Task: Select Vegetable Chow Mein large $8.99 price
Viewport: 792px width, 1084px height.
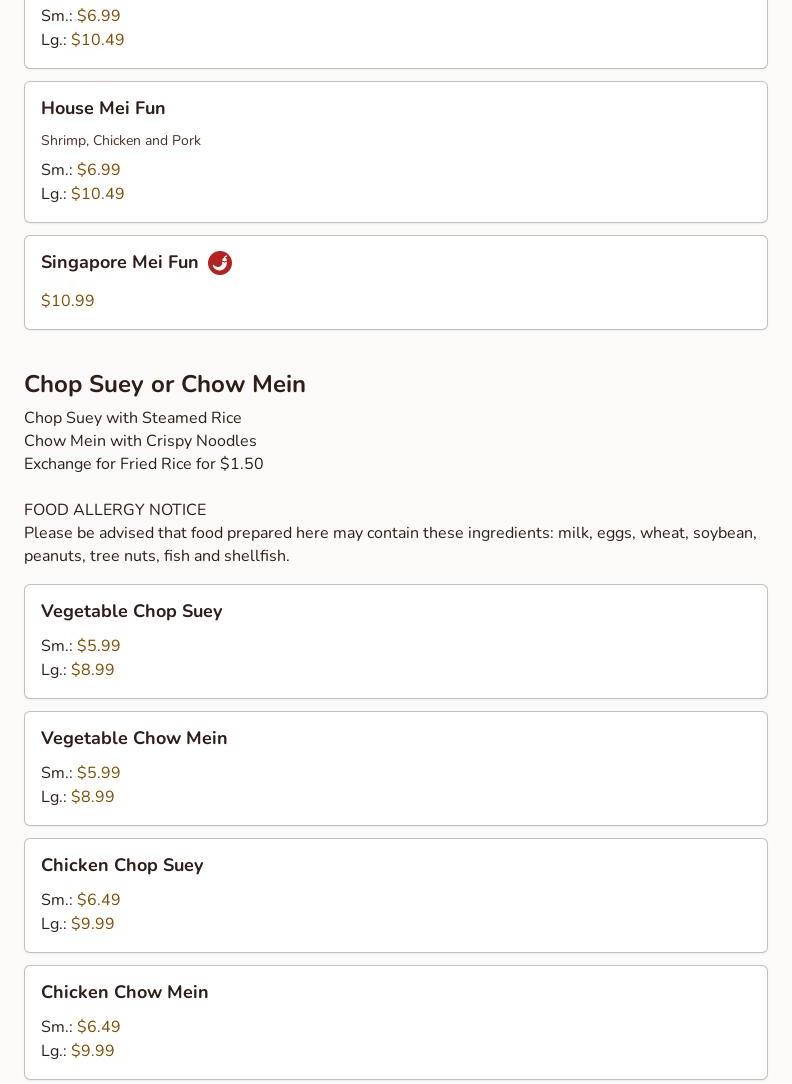Action: tap(92, 797)
